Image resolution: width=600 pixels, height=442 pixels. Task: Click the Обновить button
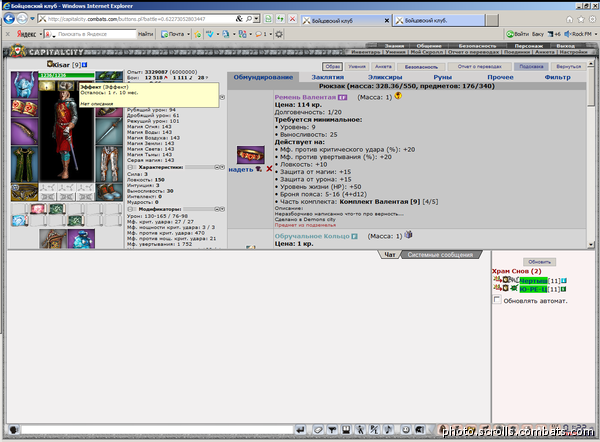[539, 262]
